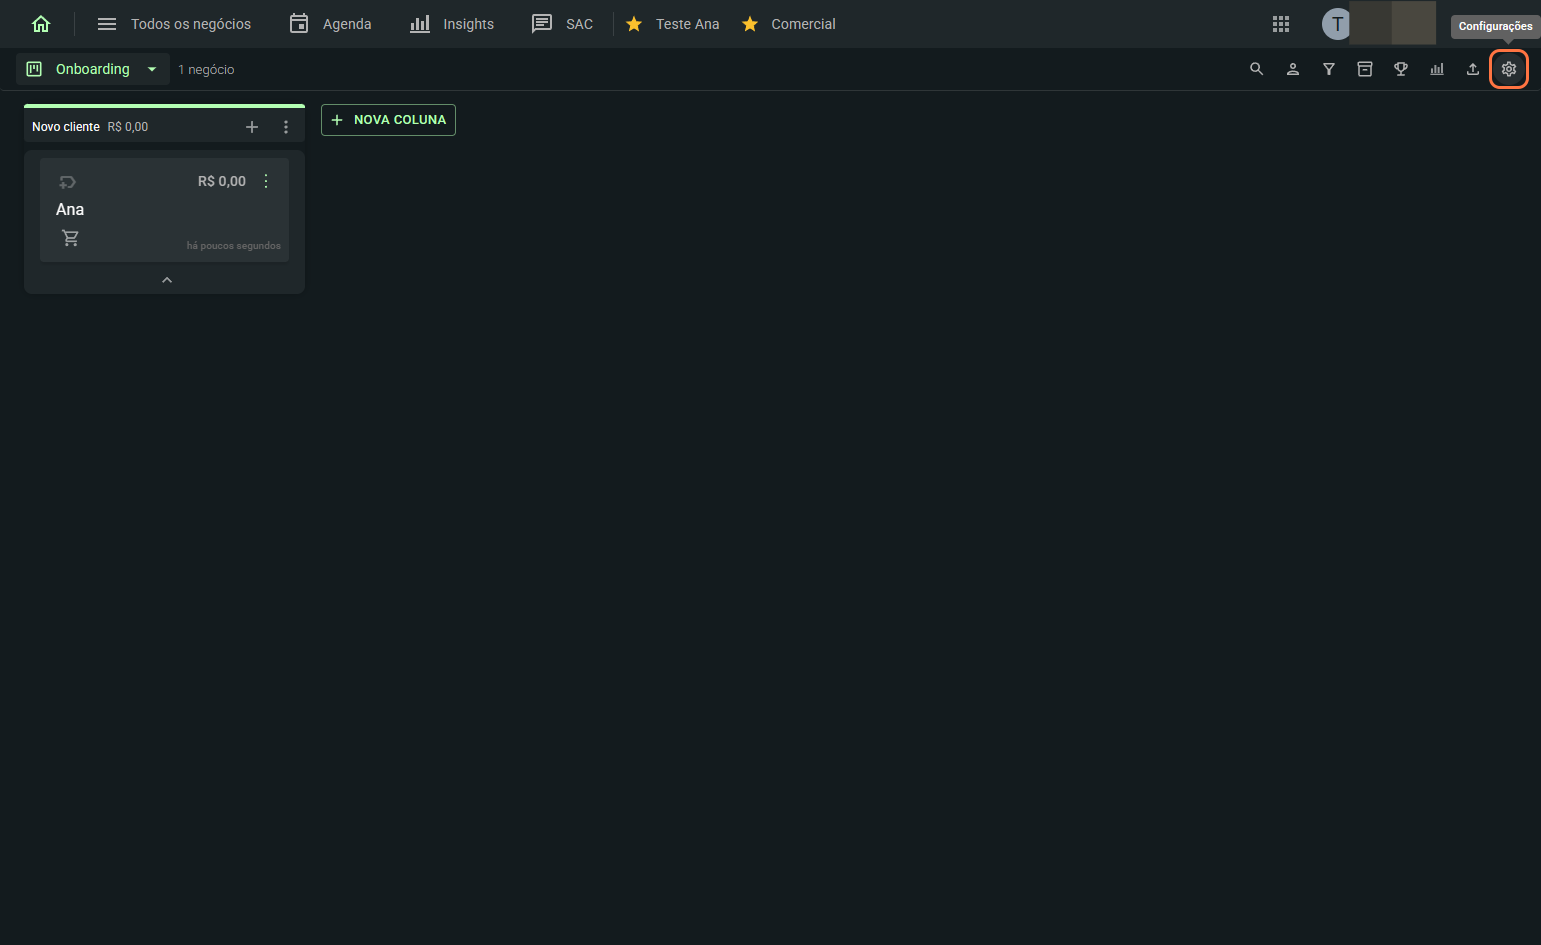Viewport: 1541px width, 945px height.
Task: Click the R$ 0,00 value on Ana card
Action: point(222,181)
